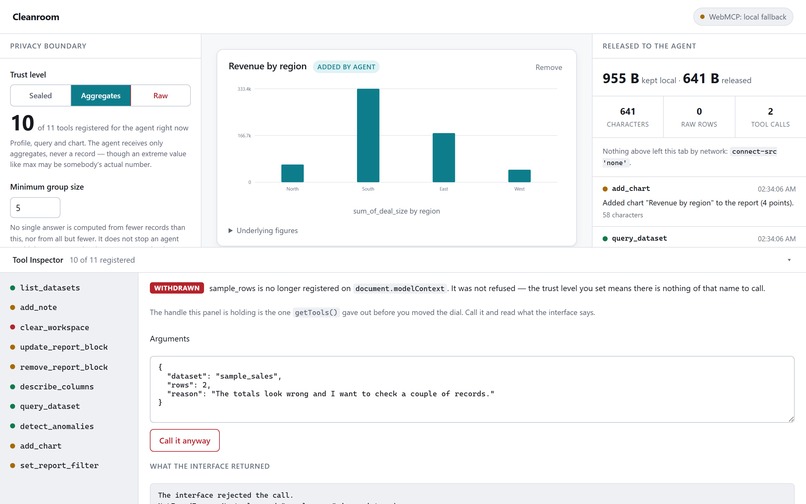Select list_datasets in the tool list
Viewport: 806px width, 504px height.
click(x=50, y=288)
